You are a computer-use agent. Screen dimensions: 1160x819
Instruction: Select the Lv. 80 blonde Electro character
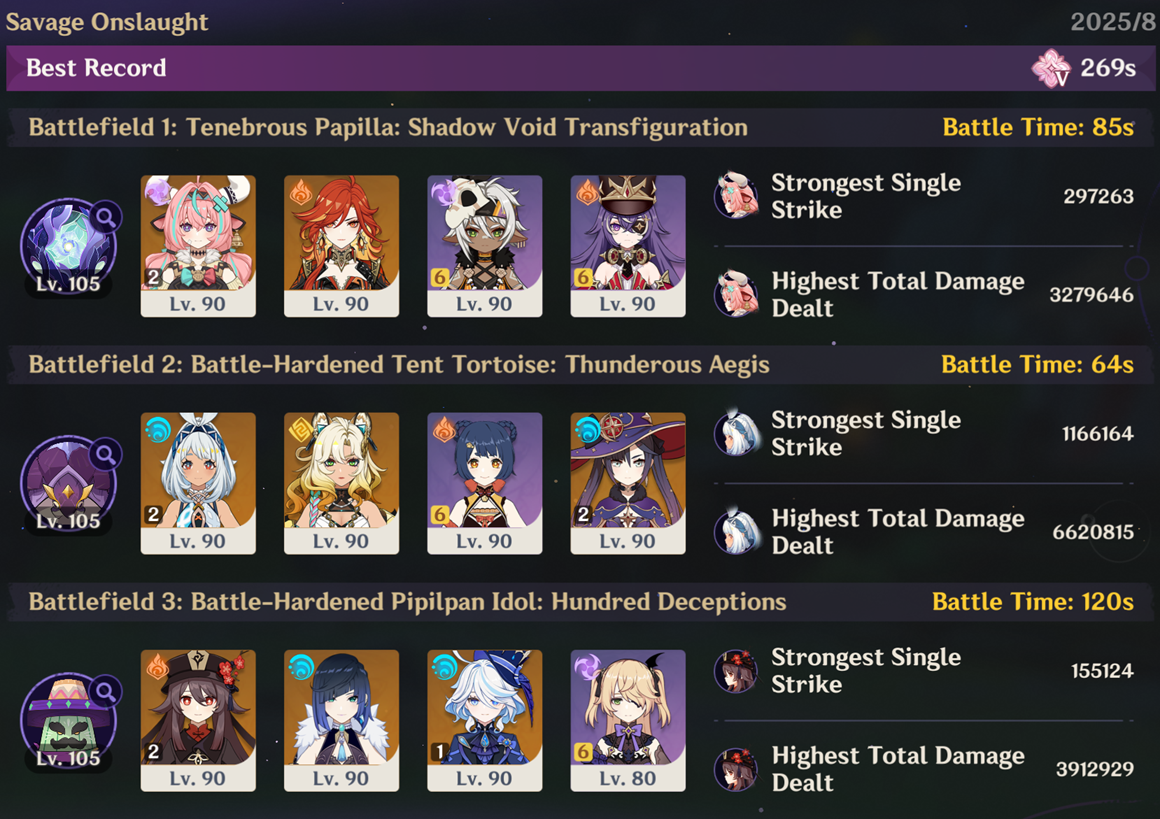click(x=628, y=721)
